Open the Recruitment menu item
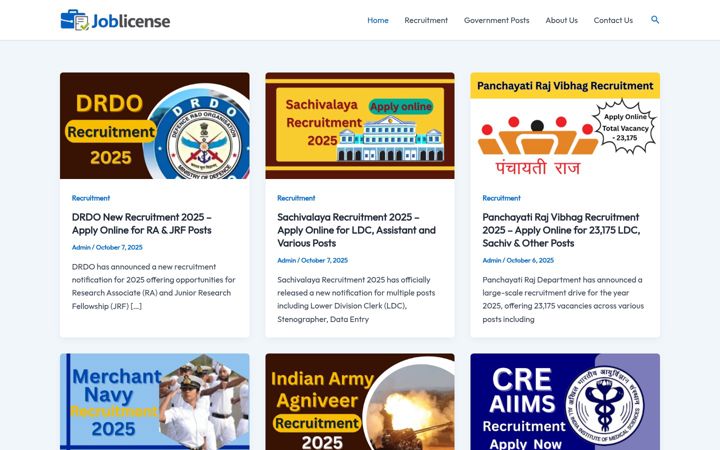The height and width of the screenshot is (450, 720). tap(426, 20)
